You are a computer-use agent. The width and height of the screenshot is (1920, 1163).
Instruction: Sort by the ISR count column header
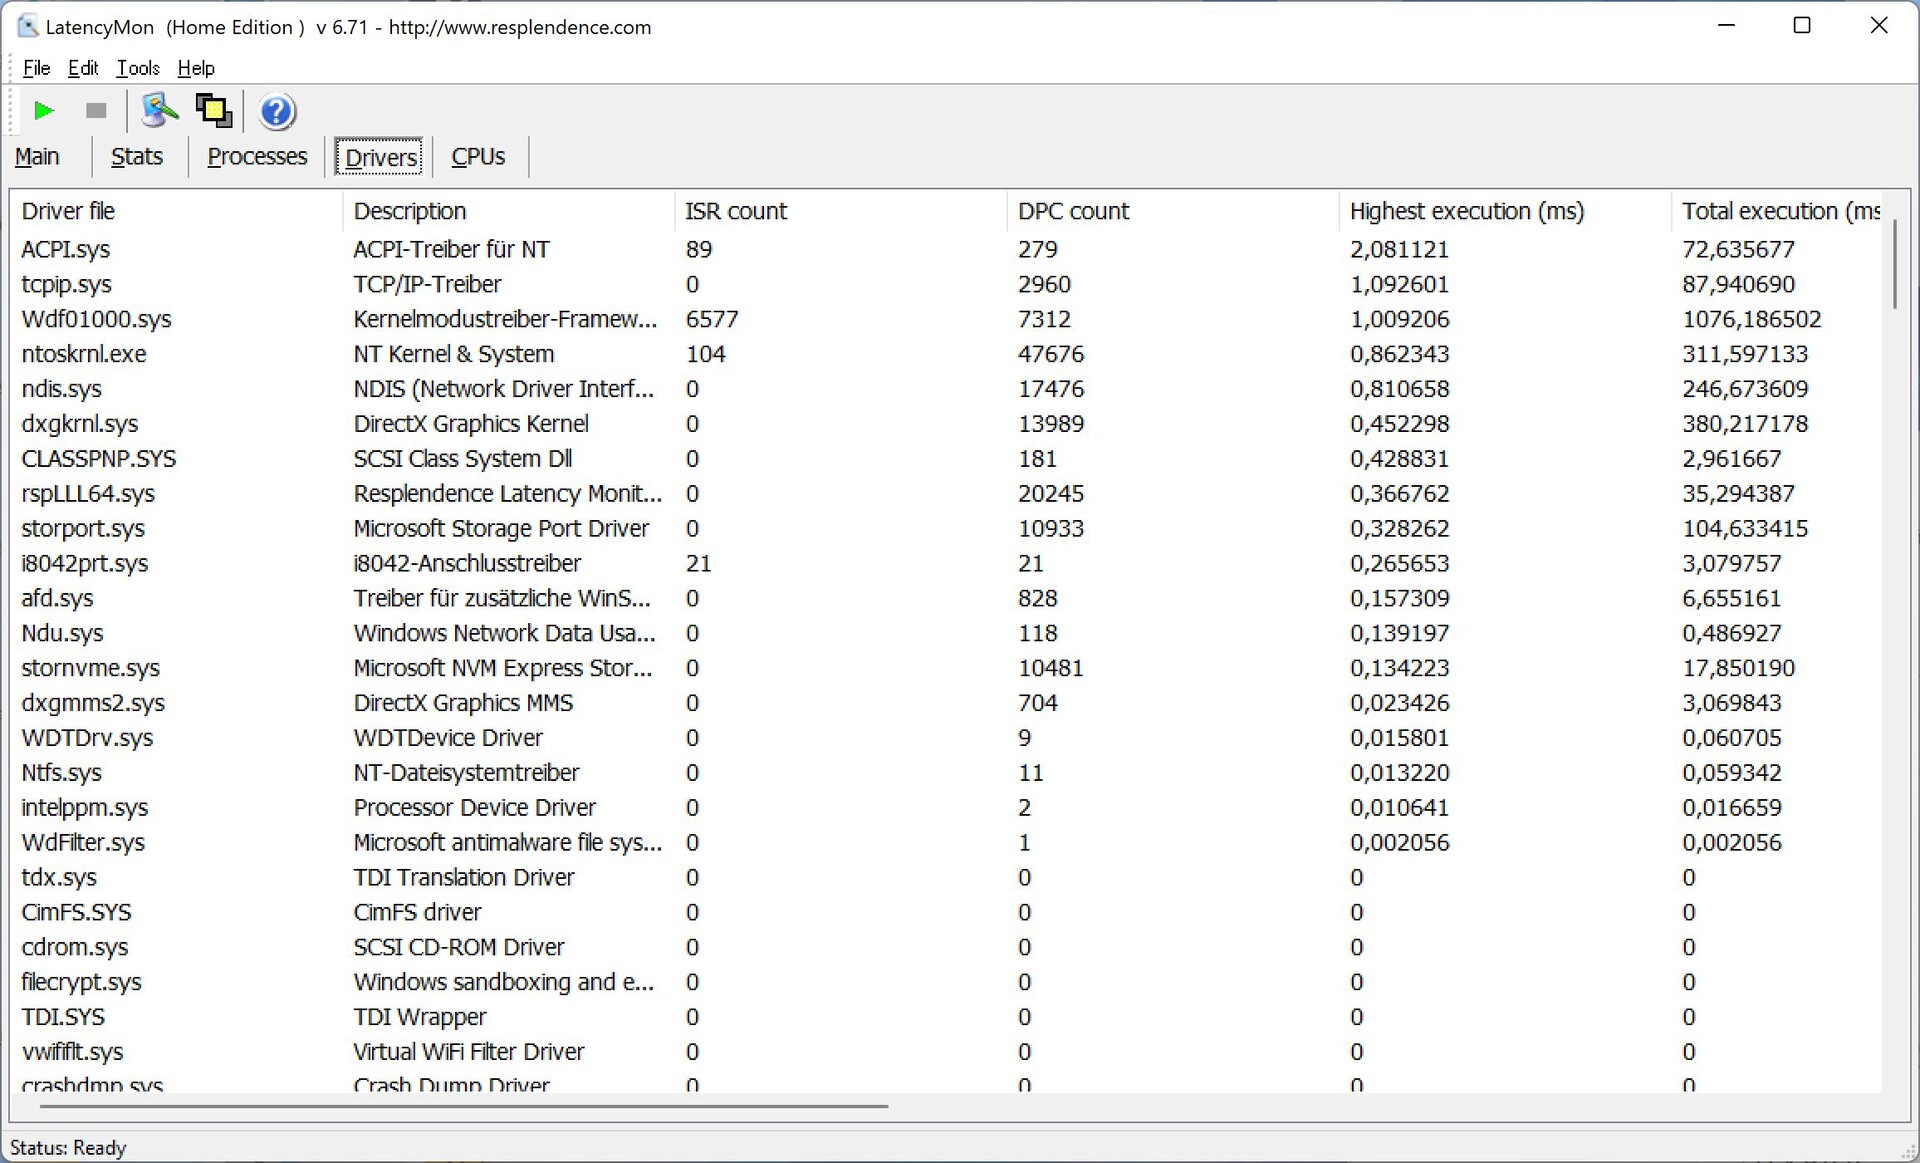point(736,211)
